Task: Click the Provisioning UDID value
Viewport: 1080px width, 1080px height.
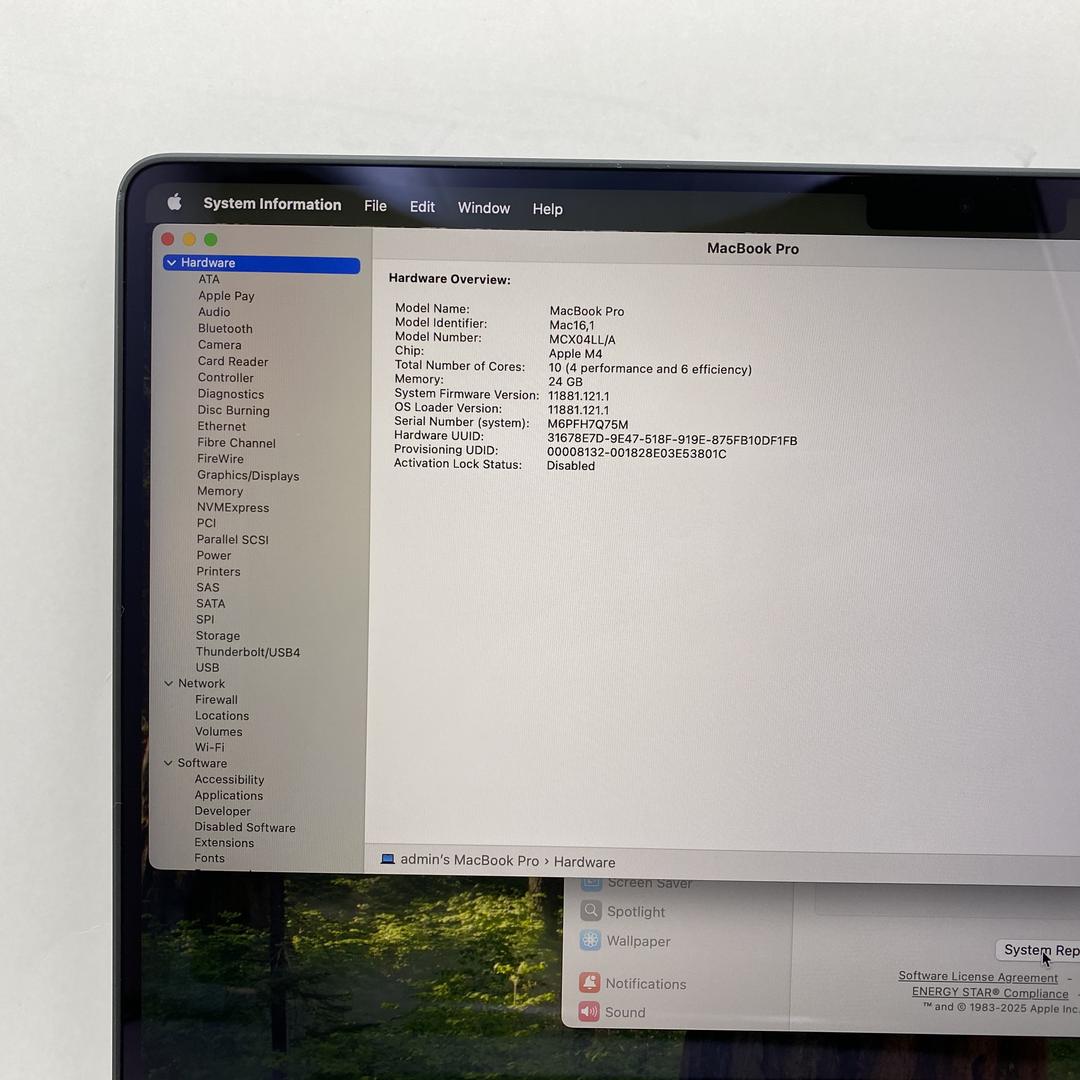Action: click(x=636, y=453)
